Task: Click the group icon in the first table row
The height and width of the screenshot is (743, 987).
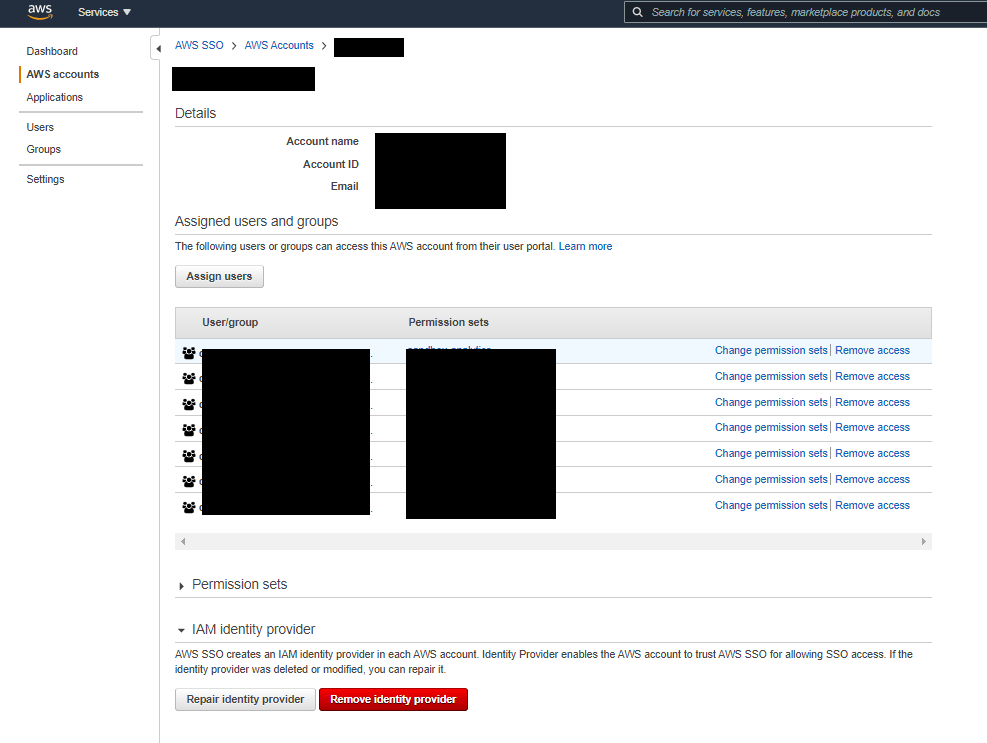Action: click(188, 352)
